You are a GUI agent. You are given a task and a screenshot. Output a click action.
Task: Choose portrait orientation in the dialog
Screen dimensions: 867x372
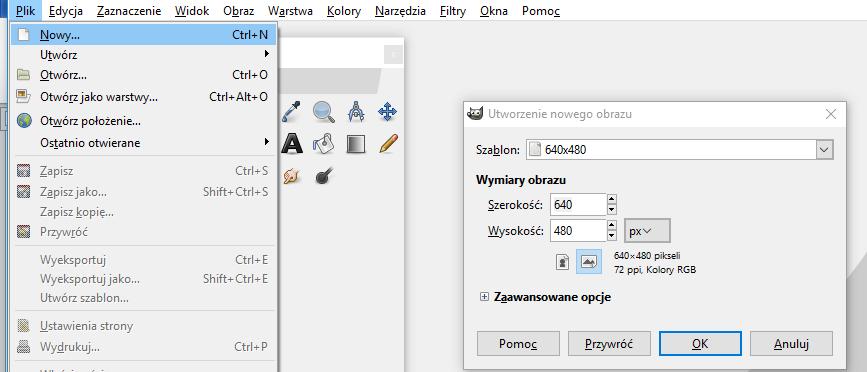click(563, 263)
